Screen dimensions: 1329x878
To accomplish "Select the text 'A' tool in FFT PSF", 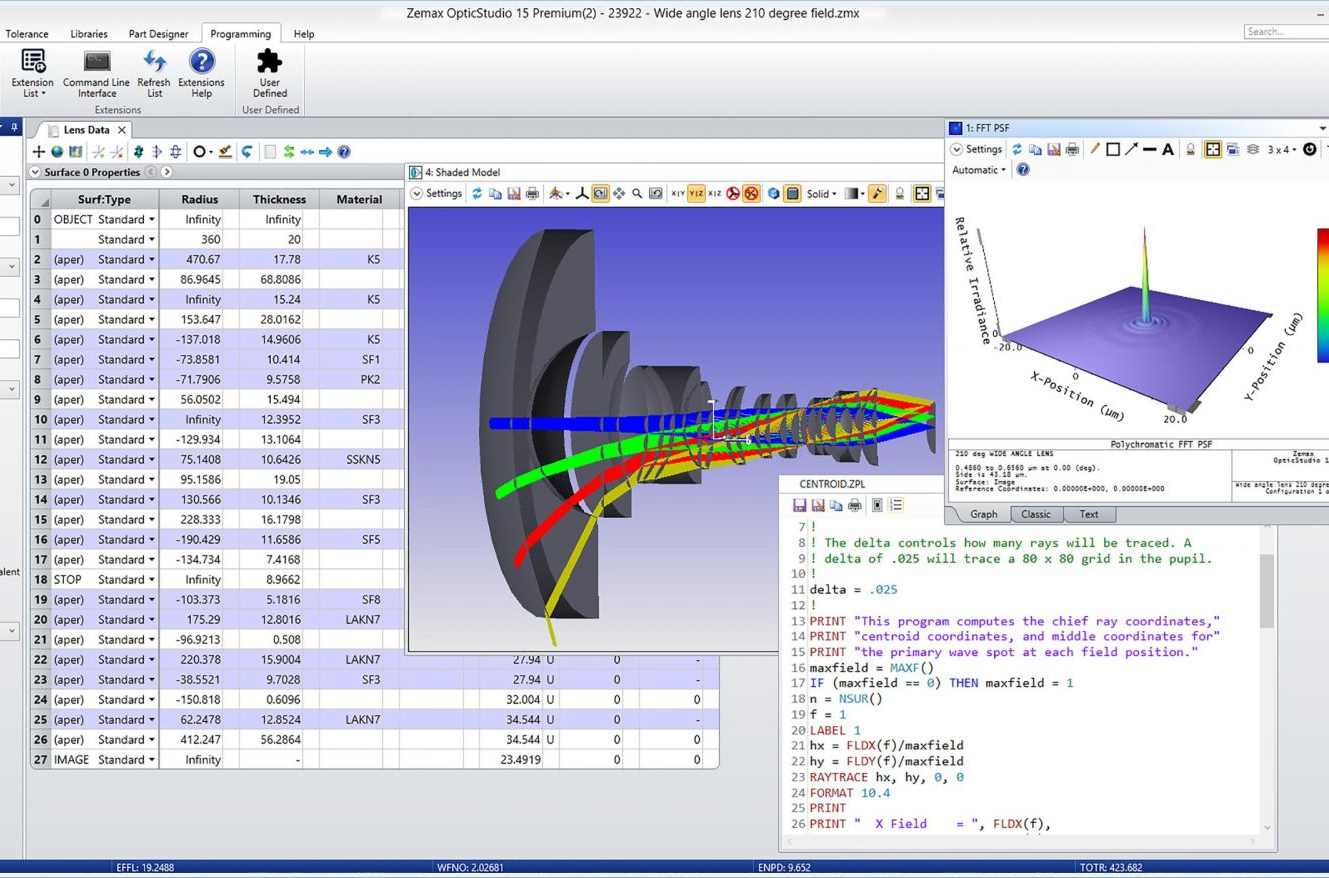I will coord(1167,149).
